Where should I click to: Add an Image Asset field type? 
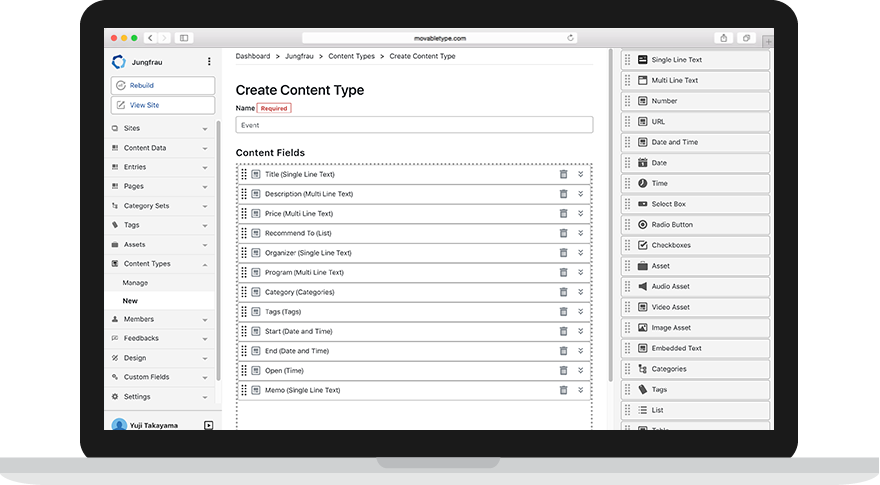695,328
